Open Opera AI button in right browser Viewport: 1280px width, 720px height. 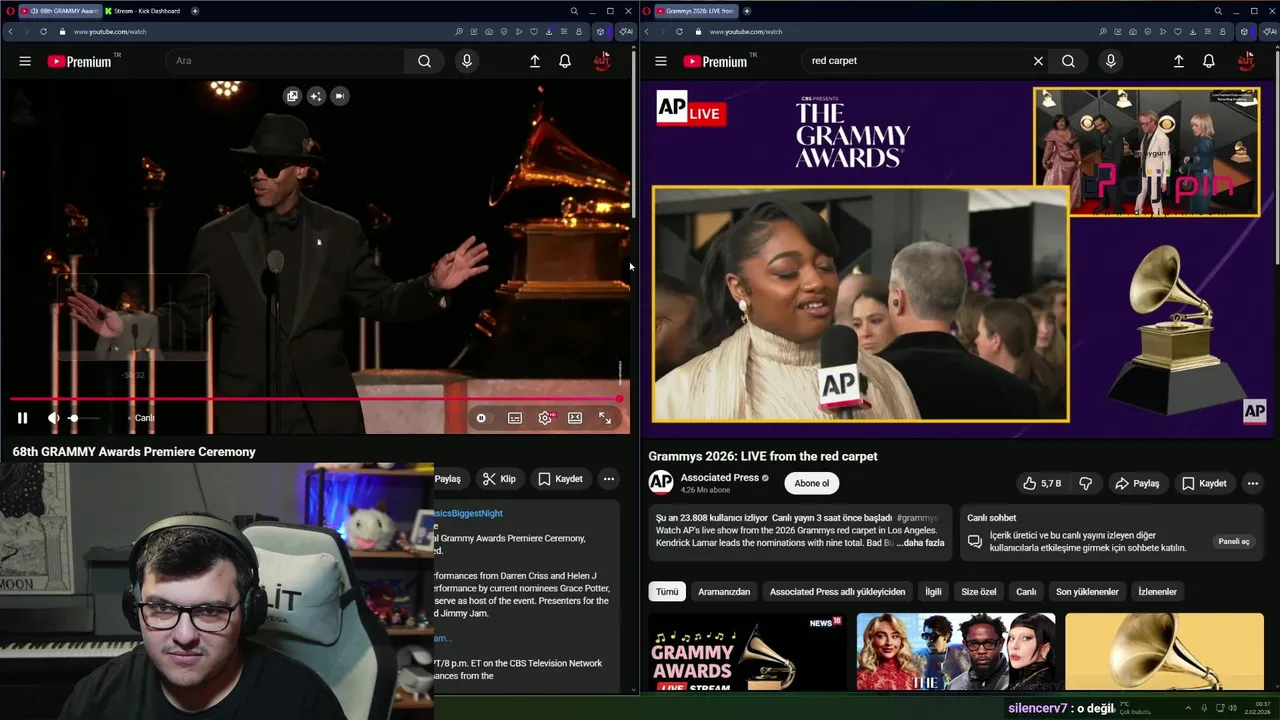tap(1270, 31)
